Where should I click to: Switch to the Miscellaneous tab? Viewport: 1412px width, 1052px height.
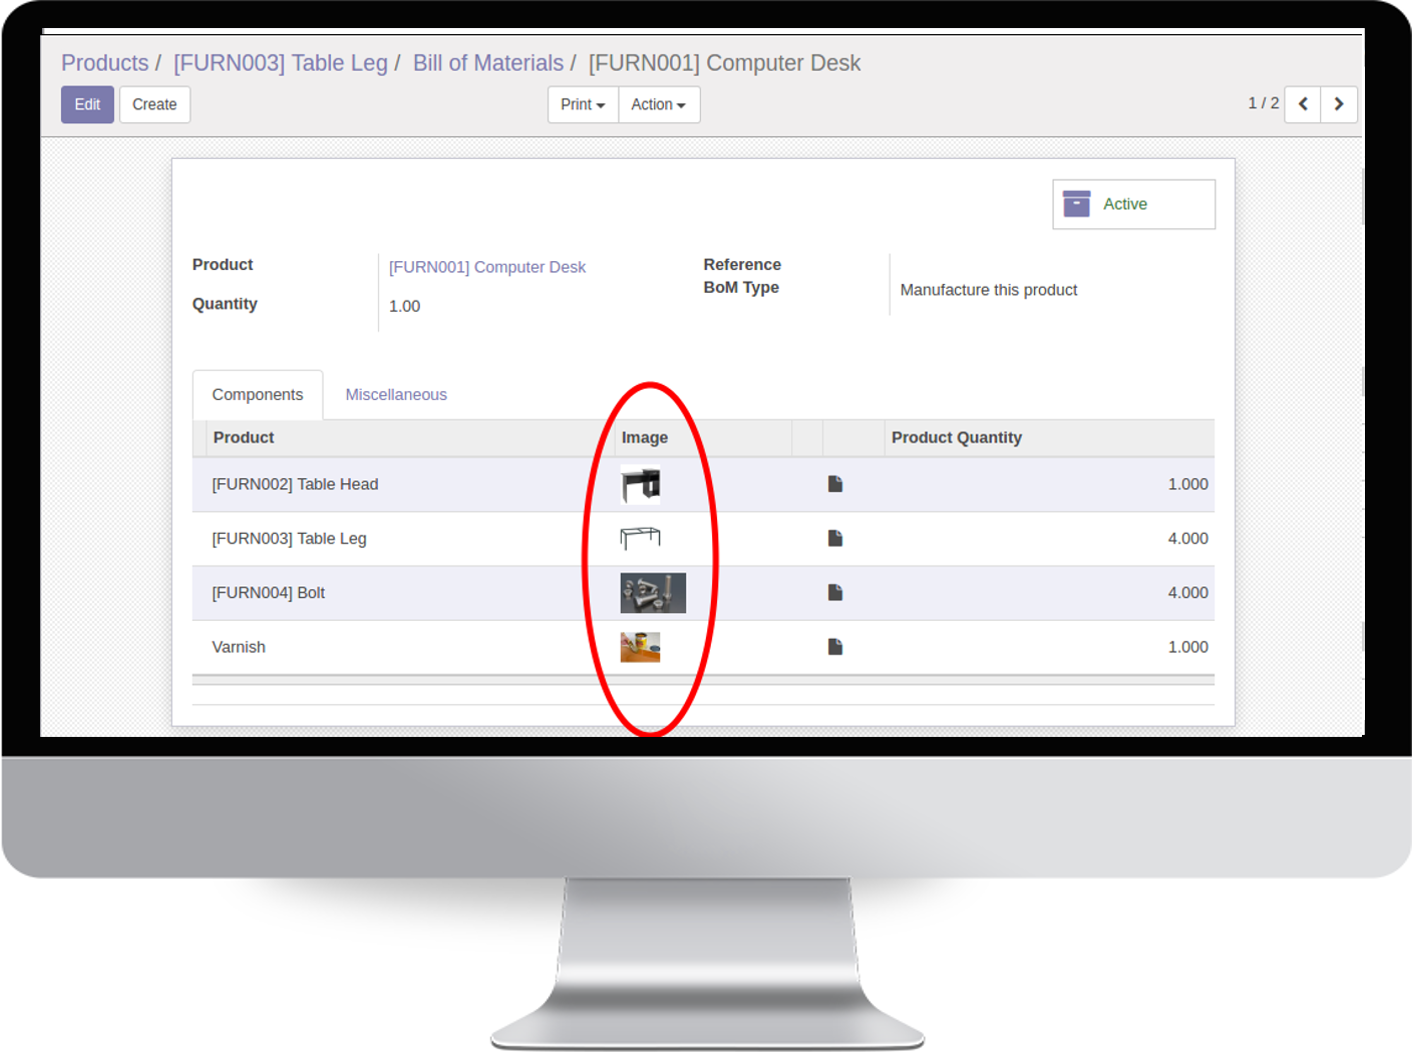(396, 395)
